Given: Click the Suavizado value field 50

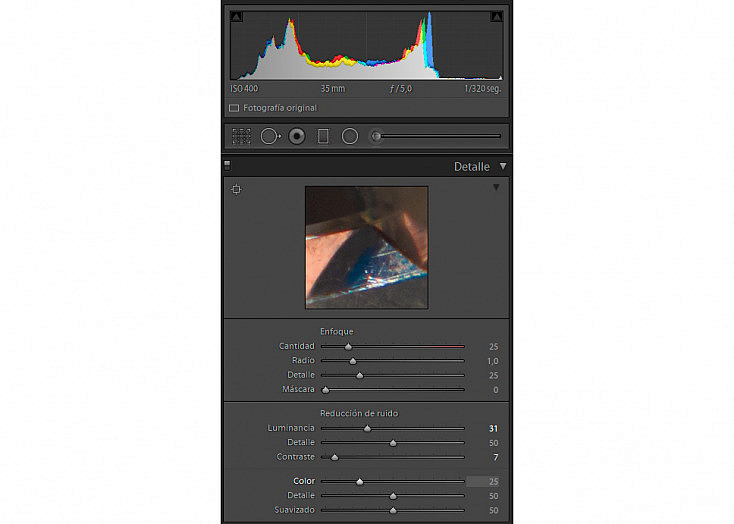Looking at the screenshot, I should point(493,510).
